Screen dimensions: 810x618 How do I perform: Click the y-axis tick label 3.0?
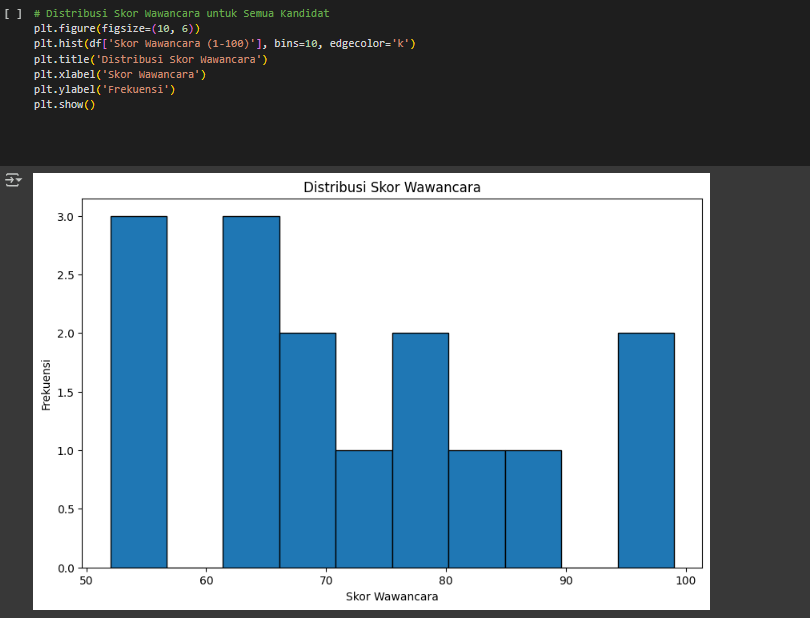[65, 217]
